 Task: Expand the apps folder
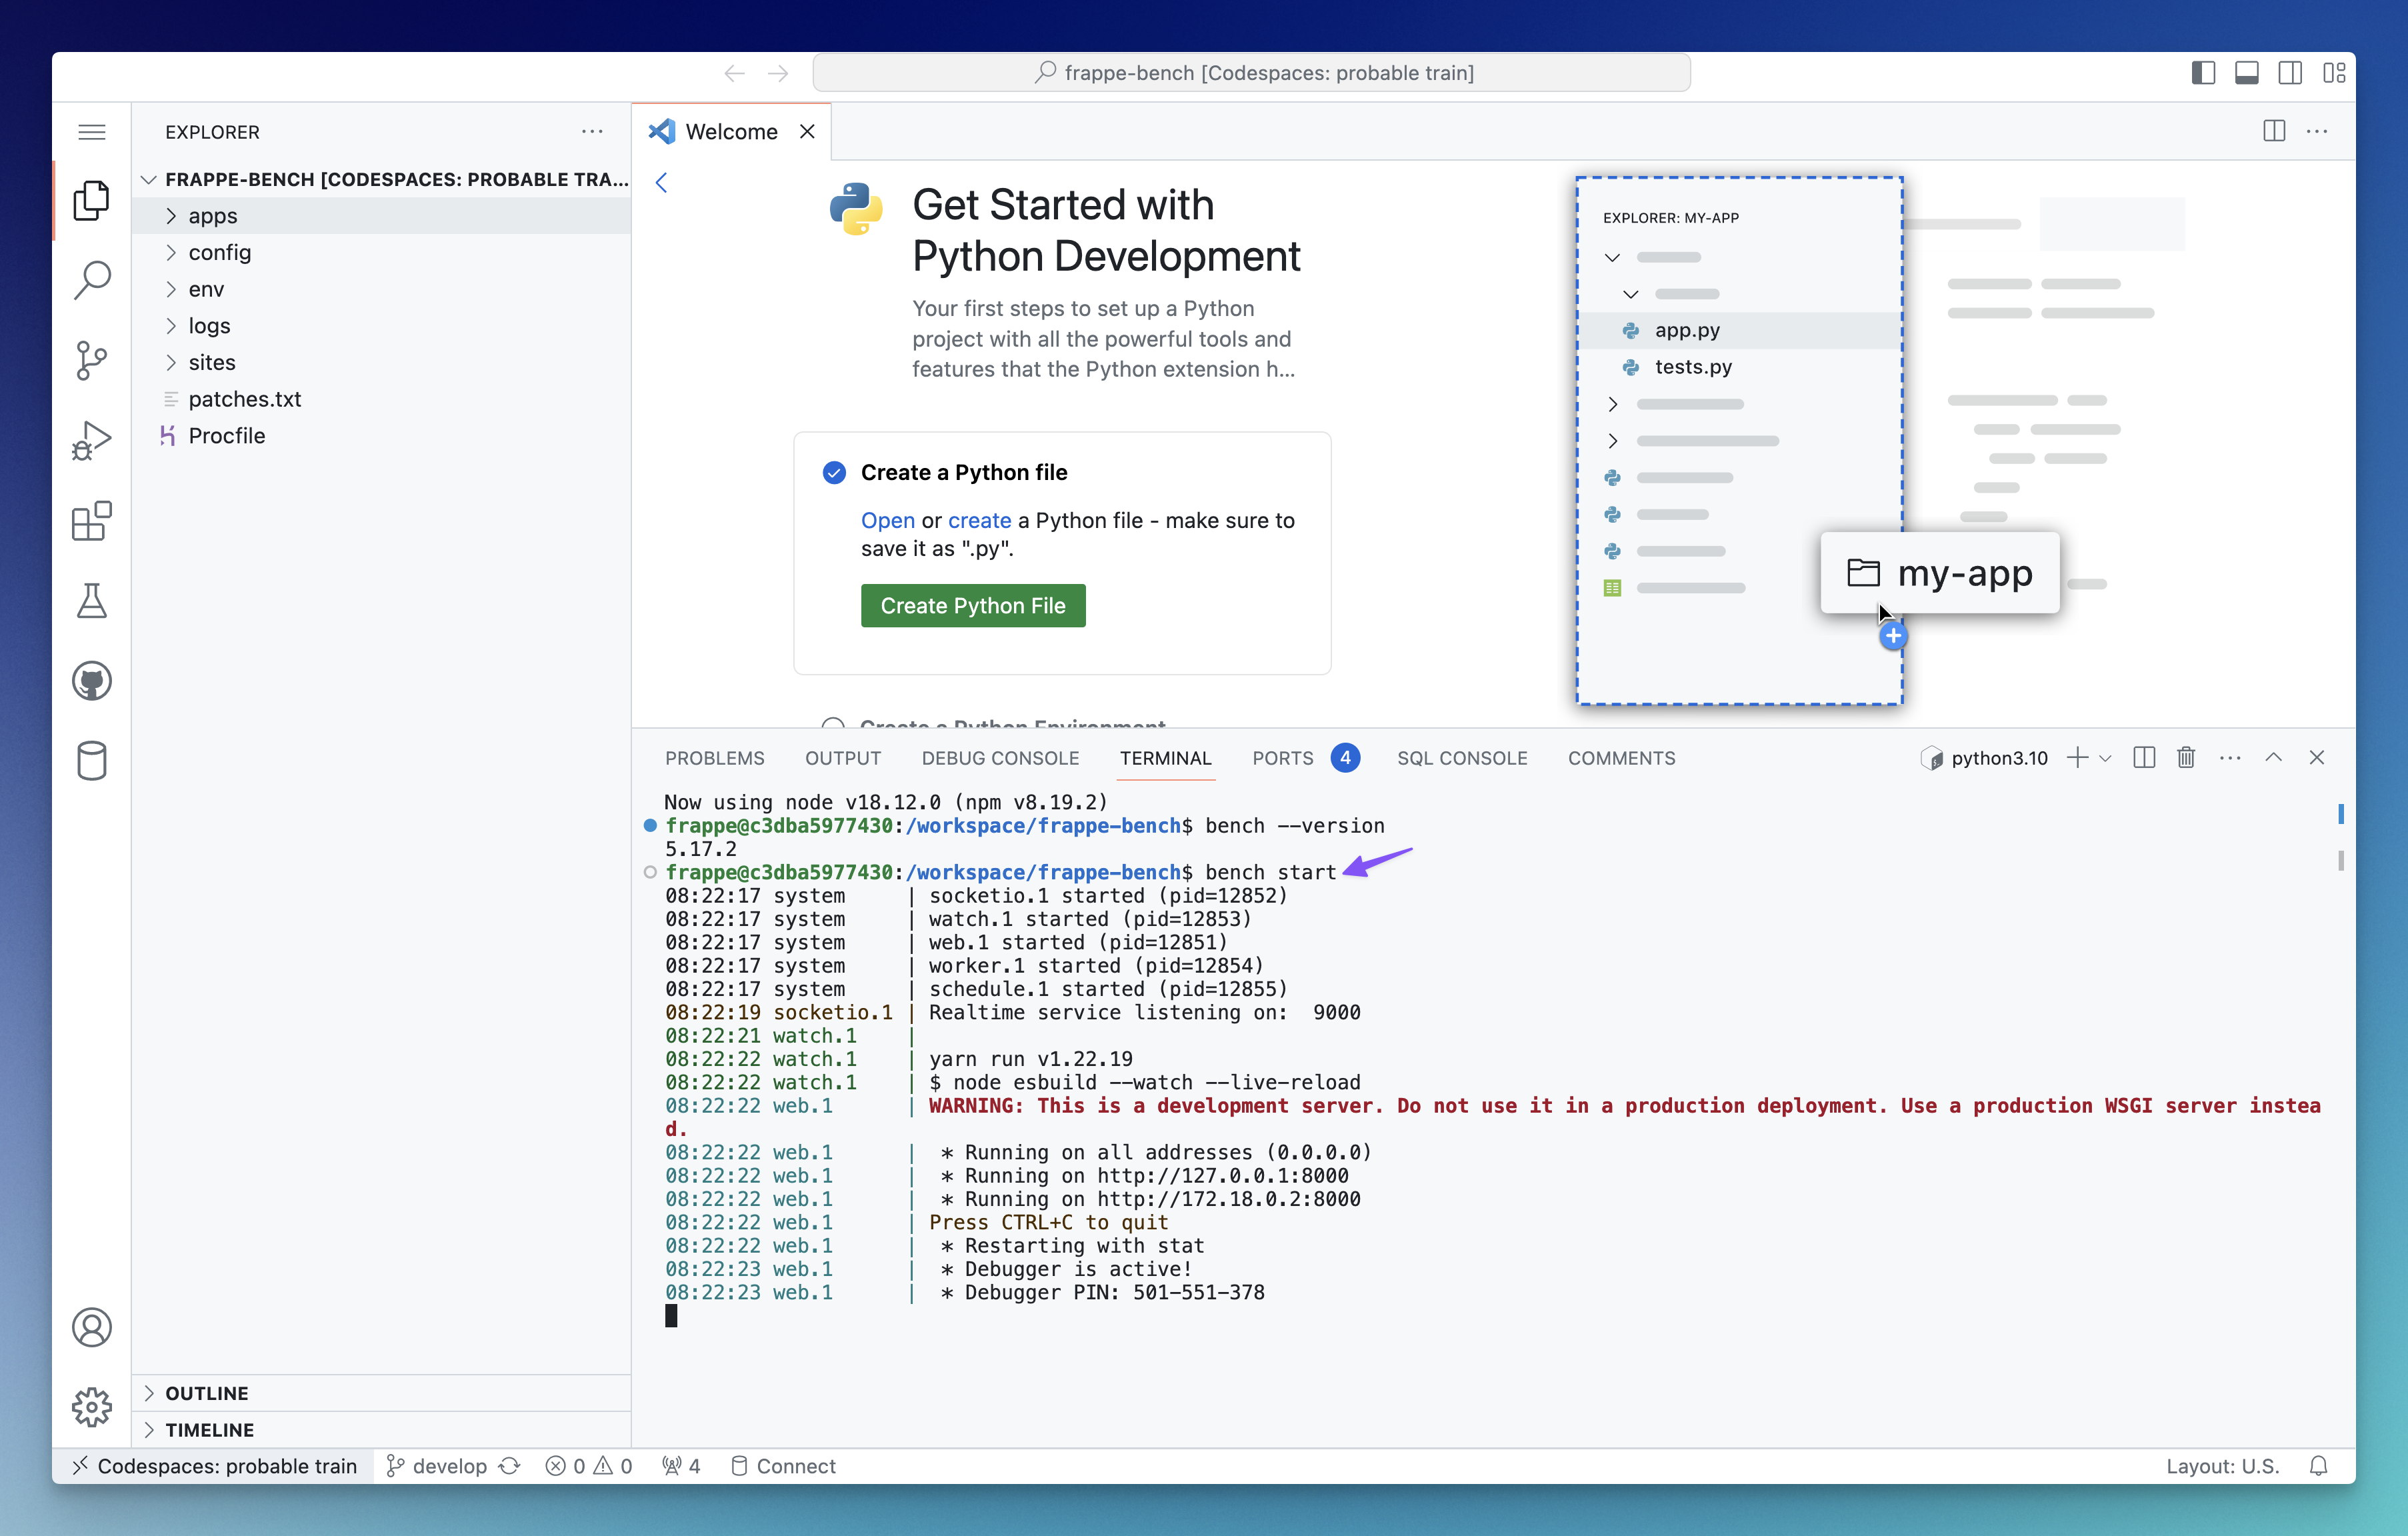[381, 215]
